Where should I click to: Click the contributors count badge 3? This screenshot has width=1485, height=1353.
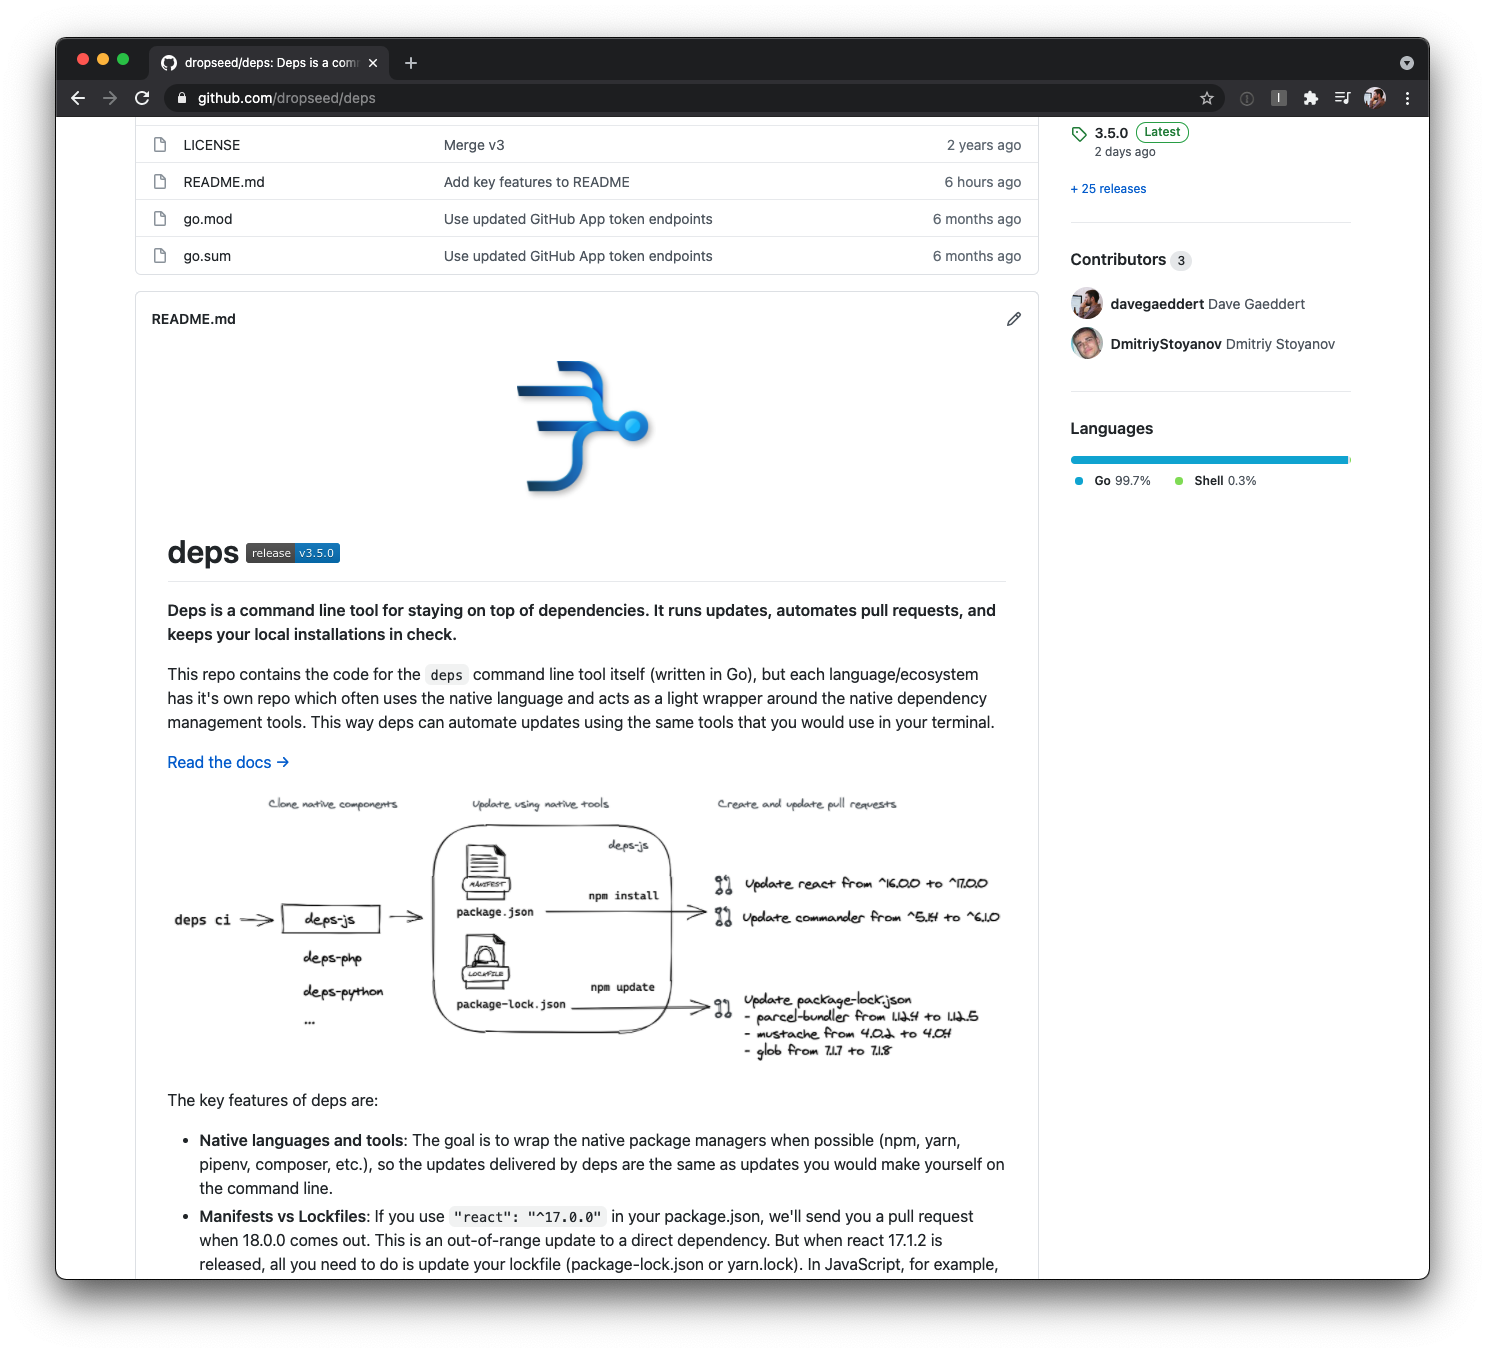[x=1181, y=261]
